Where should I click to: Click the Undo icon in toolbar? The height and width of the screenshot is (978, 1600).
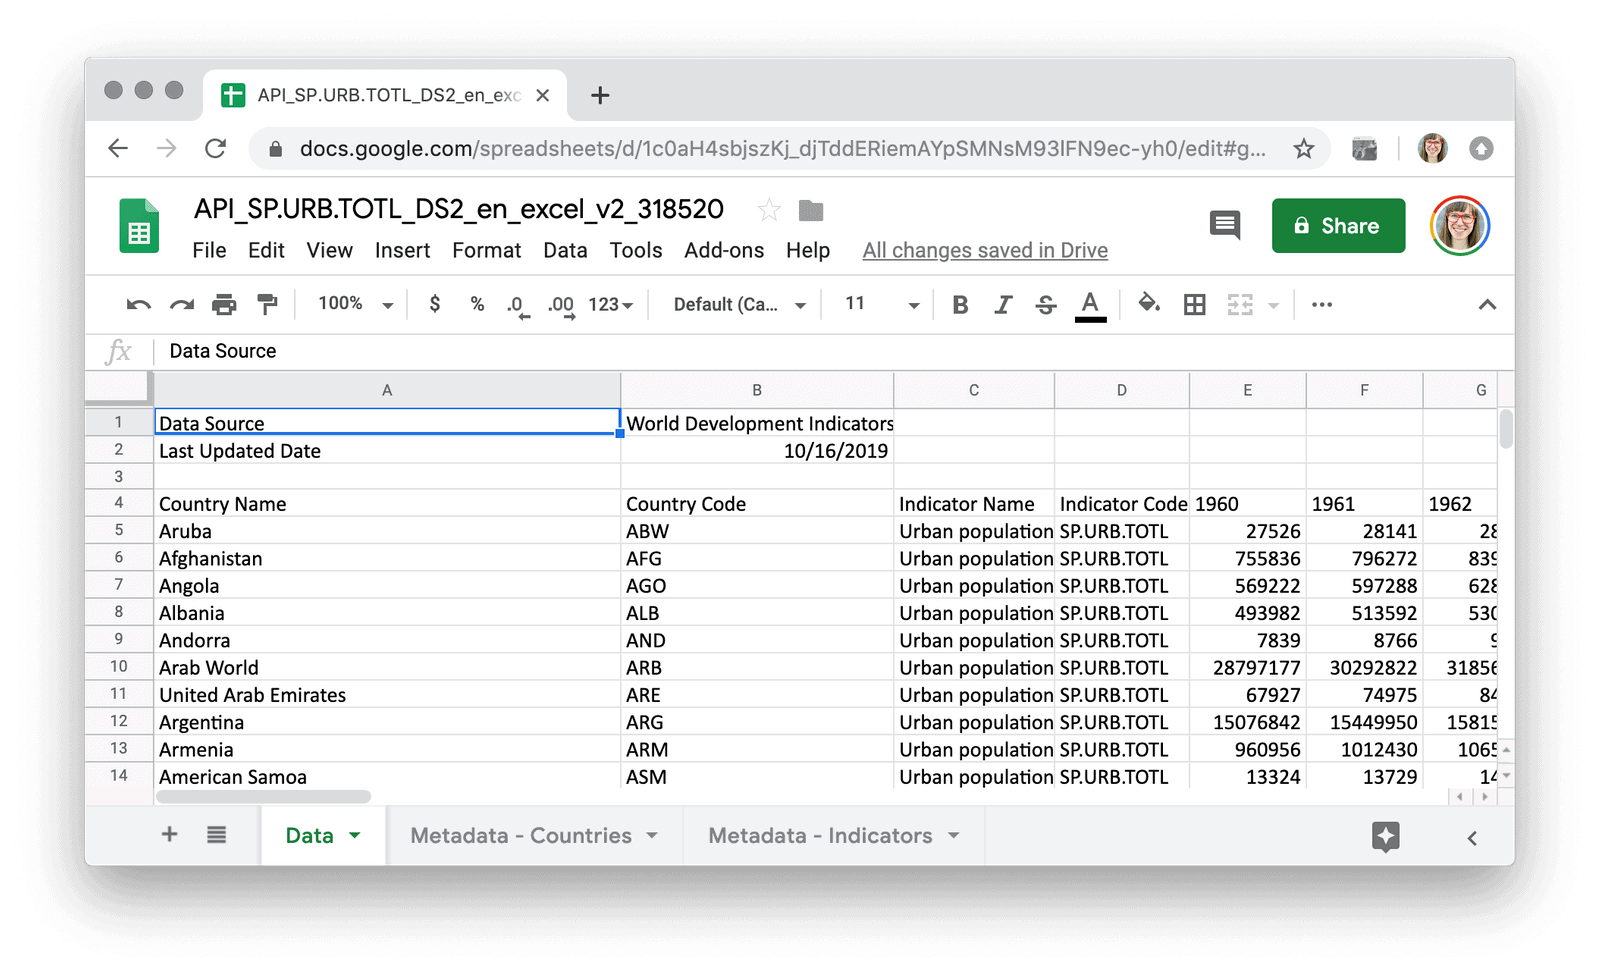coord(138,305)
